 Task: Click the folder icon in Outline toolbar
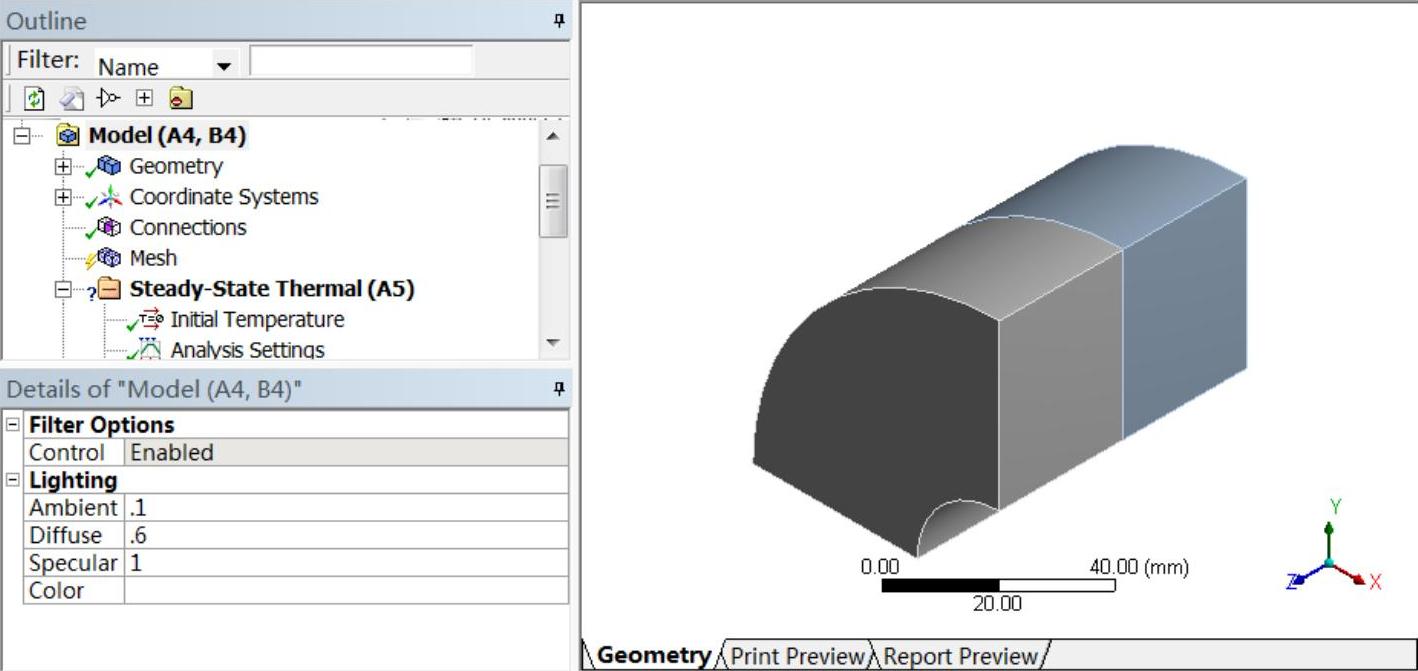[180, 98]
